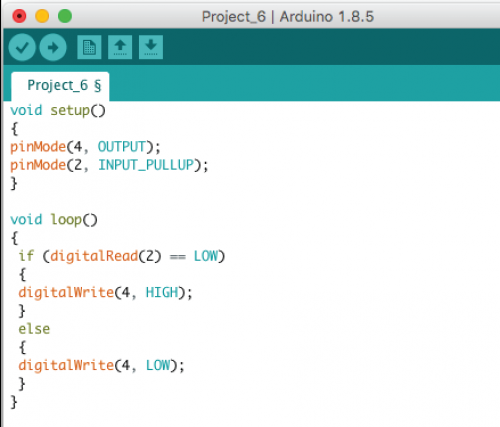This screenshot has height=427, width=500.
Task: Click the OUTPUT constant in setup
Action: (122, 147)
